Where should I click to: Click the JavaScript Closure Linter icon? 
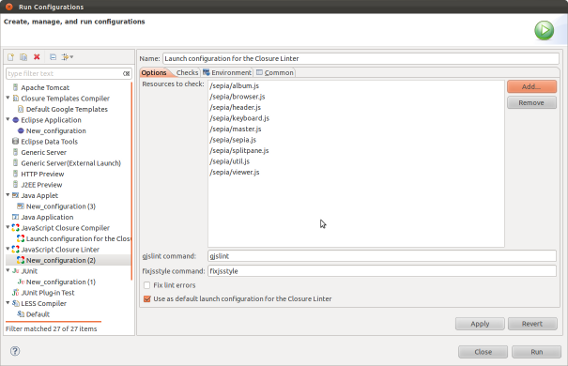(x=16, y=249)
